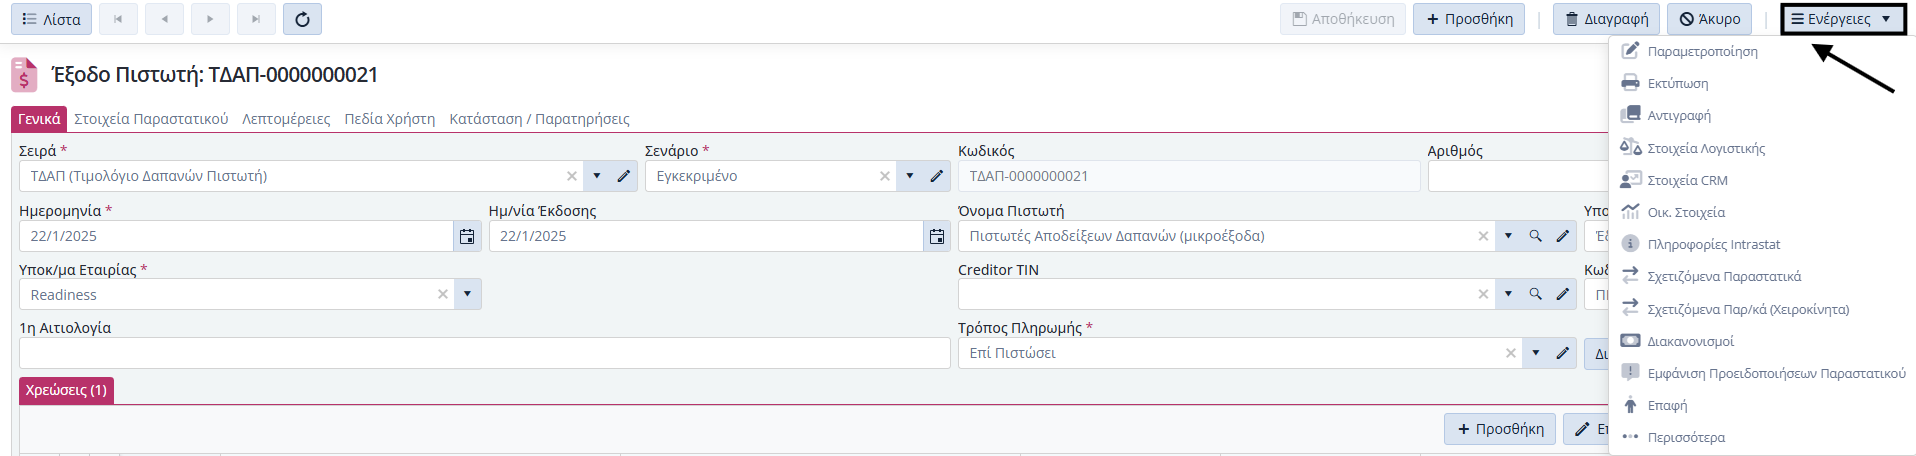Edit the Σειρά value with pencil icon
The image size is (1916, 456).
tap(624, 176)
